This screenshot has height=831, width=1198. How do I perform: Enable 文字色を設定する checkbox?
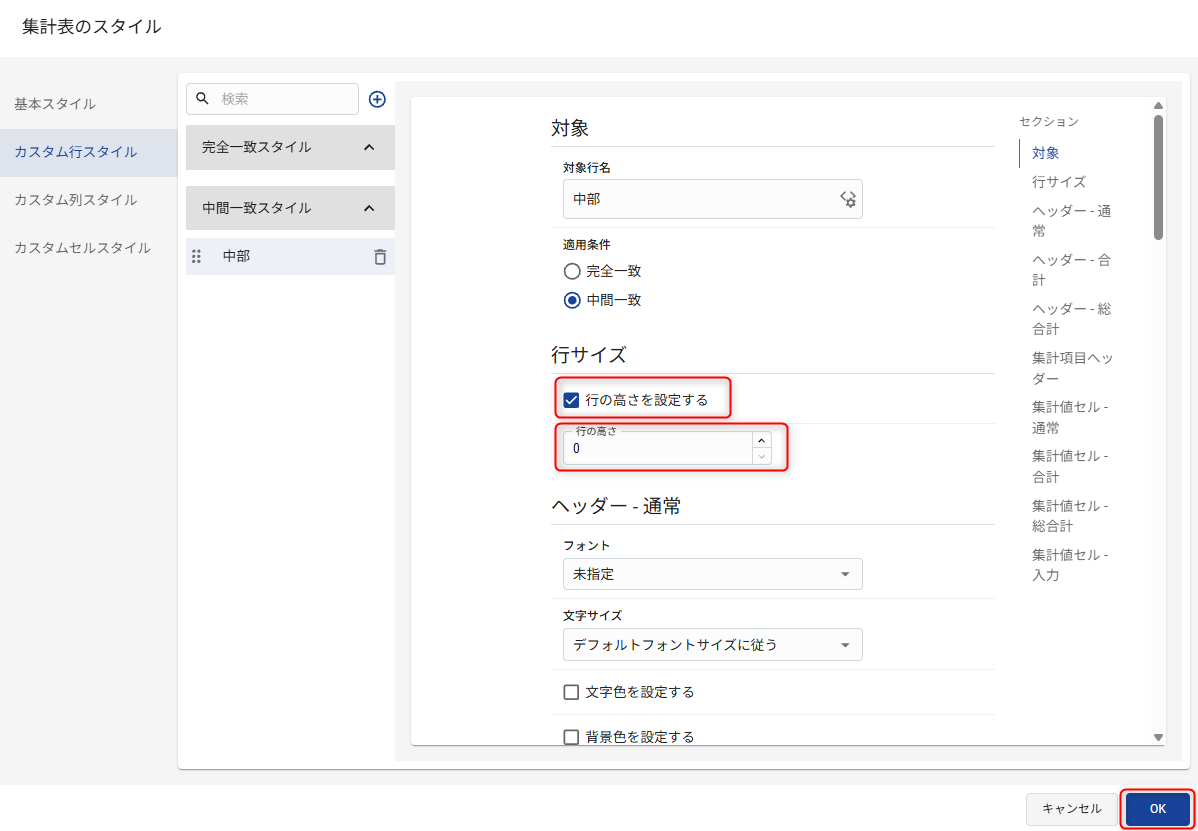(572, 692)
